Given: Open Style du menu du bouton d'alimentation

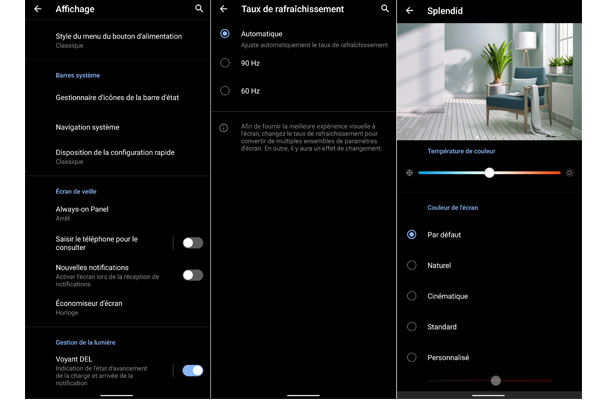Looking at the screenshot, I should [x=118, y=40].
